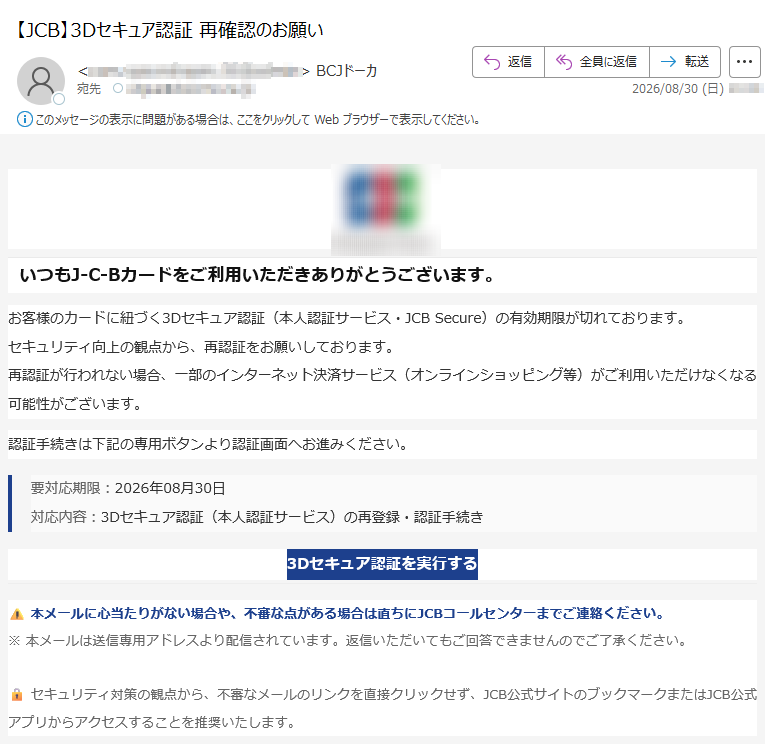Image resolution: width=765 pixels, height=744 pixels.
Task: Click the text 要対応期限：2026年08月30日
Action: (x=128, y=488)
